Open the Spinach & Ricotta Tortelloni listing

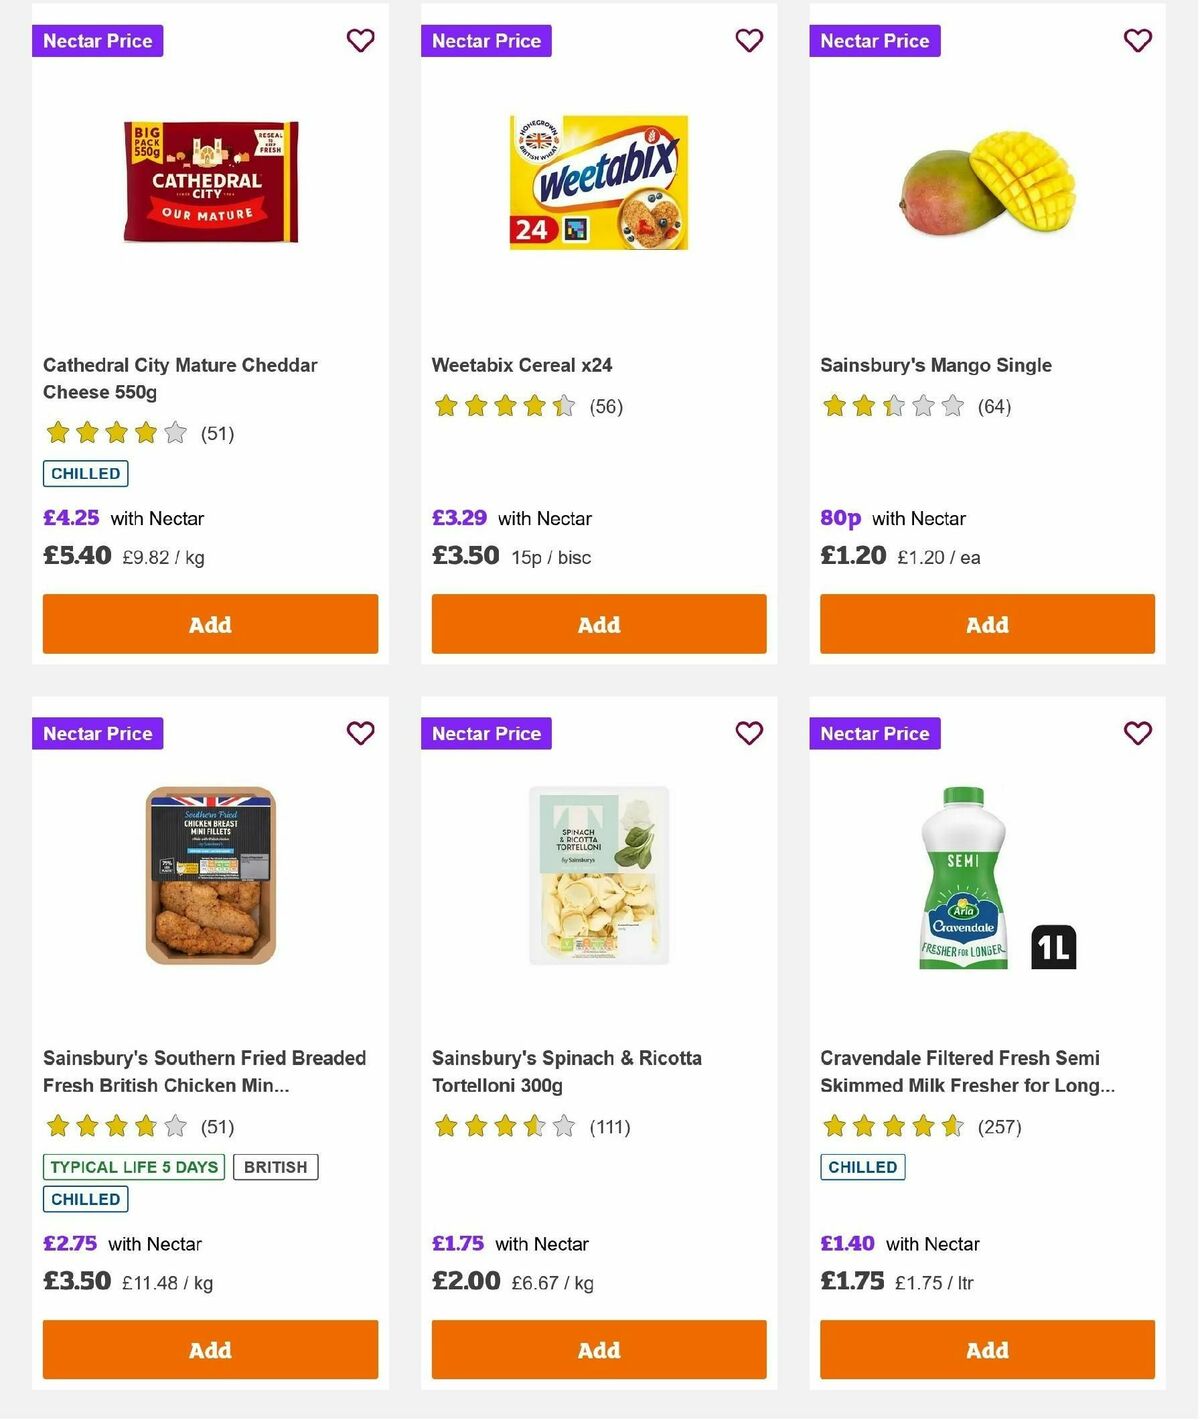click(566, 1071)
